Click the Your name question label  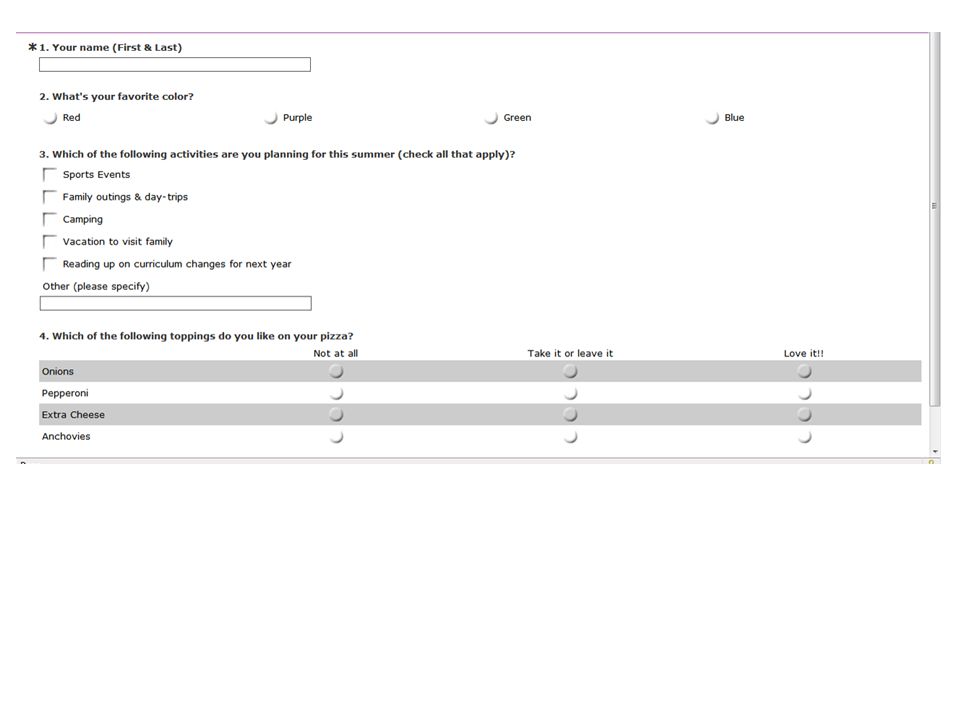click(x=110, y=47)
